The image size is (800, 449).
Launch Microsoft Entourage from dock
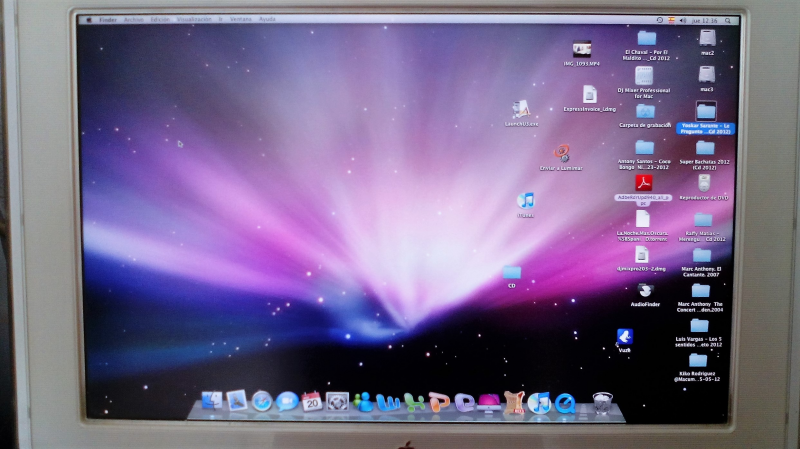pyautogui.click(x=464, y=402)
